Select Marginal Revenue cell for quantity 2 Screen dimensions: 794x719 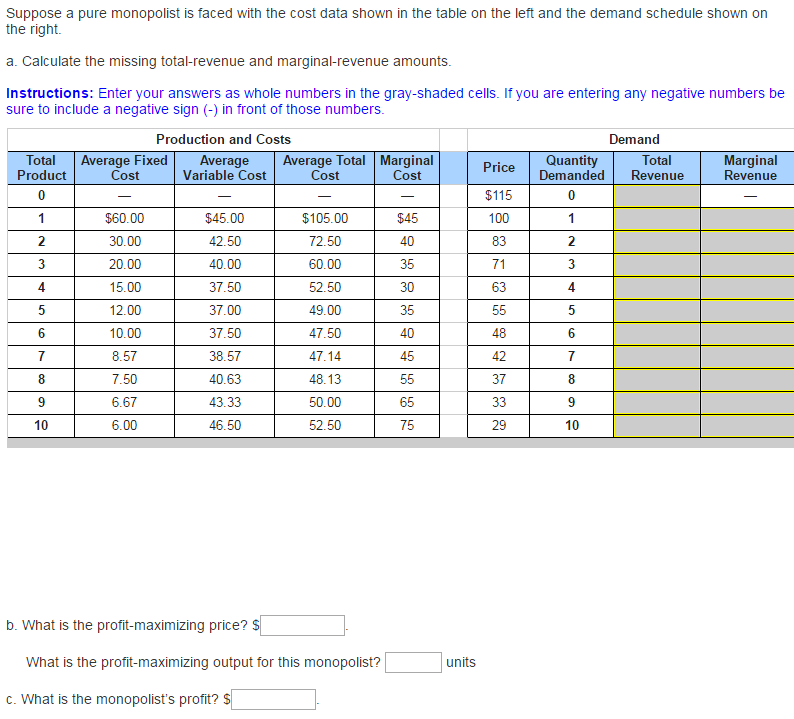(747, 242)
